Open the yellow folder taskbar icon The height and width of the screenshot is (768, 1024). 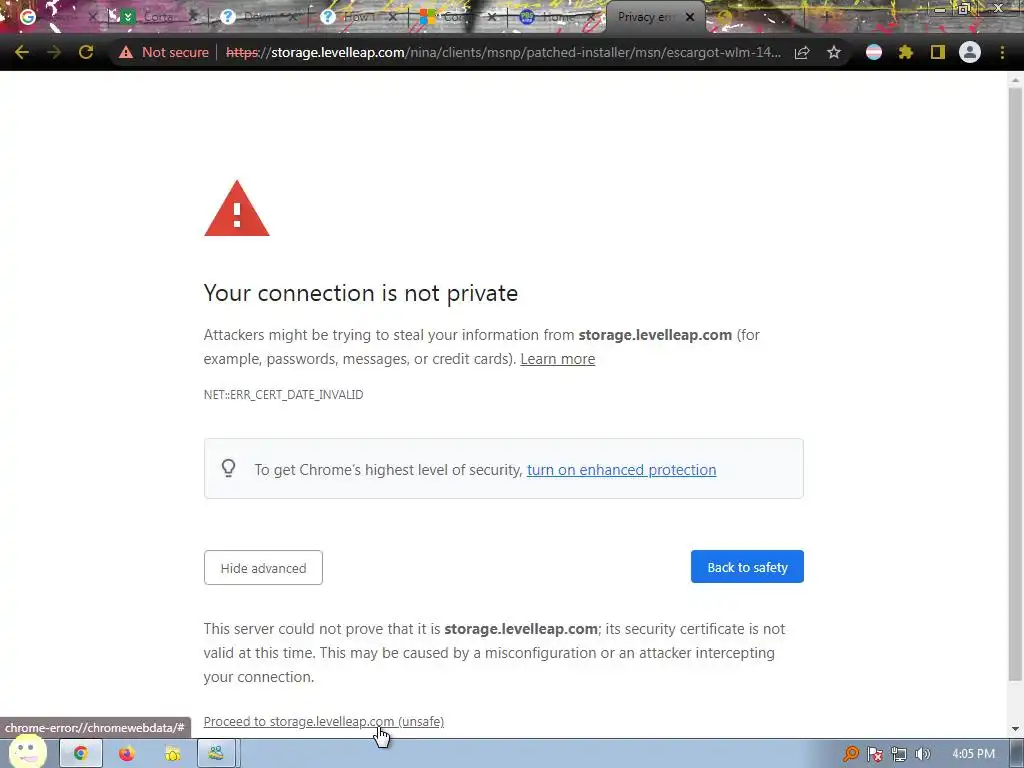[x=172, y=754]
